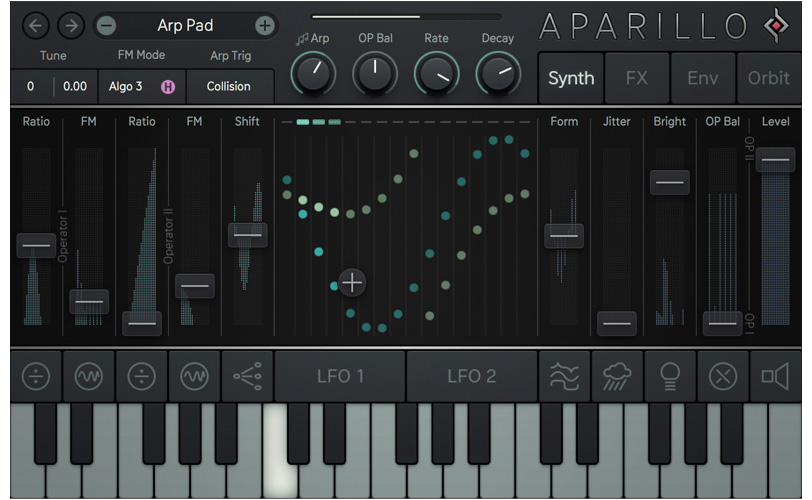Open the Algo 3 FM Mode selector
This screenshot has width=812, height=500.
[125, 86]
